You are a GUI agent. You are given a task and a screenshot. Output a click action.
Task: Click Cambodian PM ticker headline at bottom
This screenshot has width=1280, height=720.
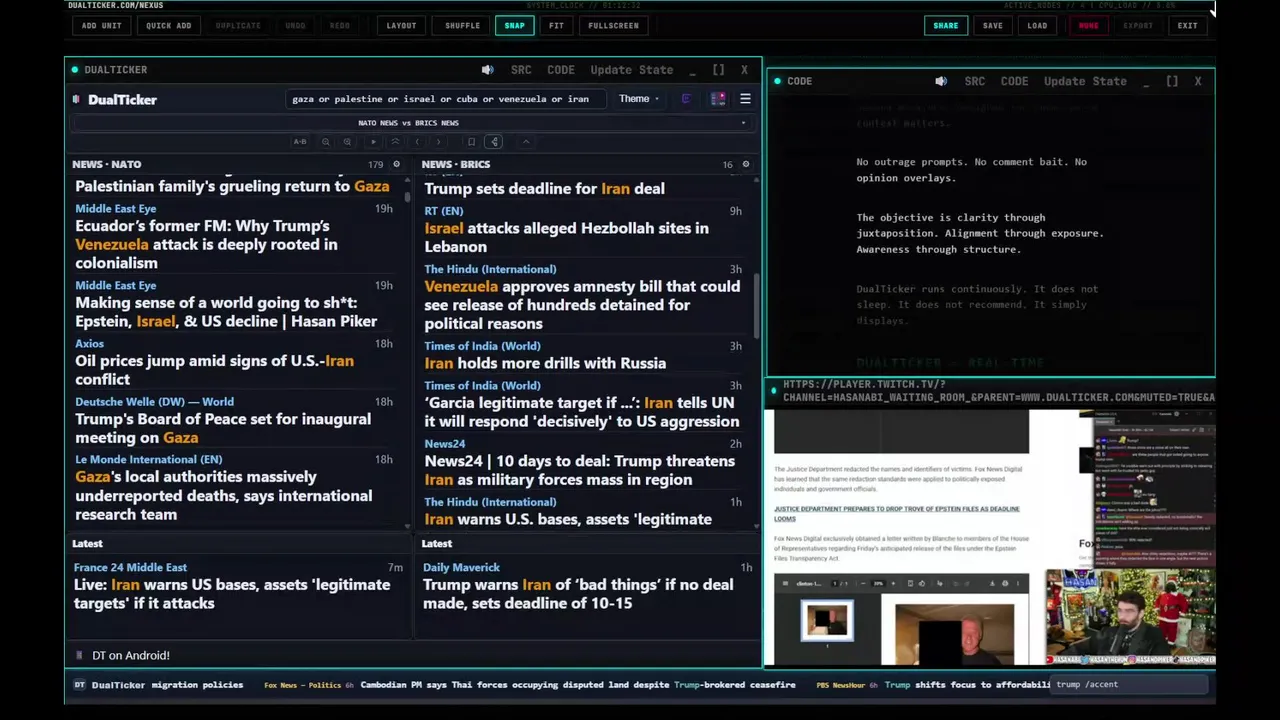pos(578,685)
